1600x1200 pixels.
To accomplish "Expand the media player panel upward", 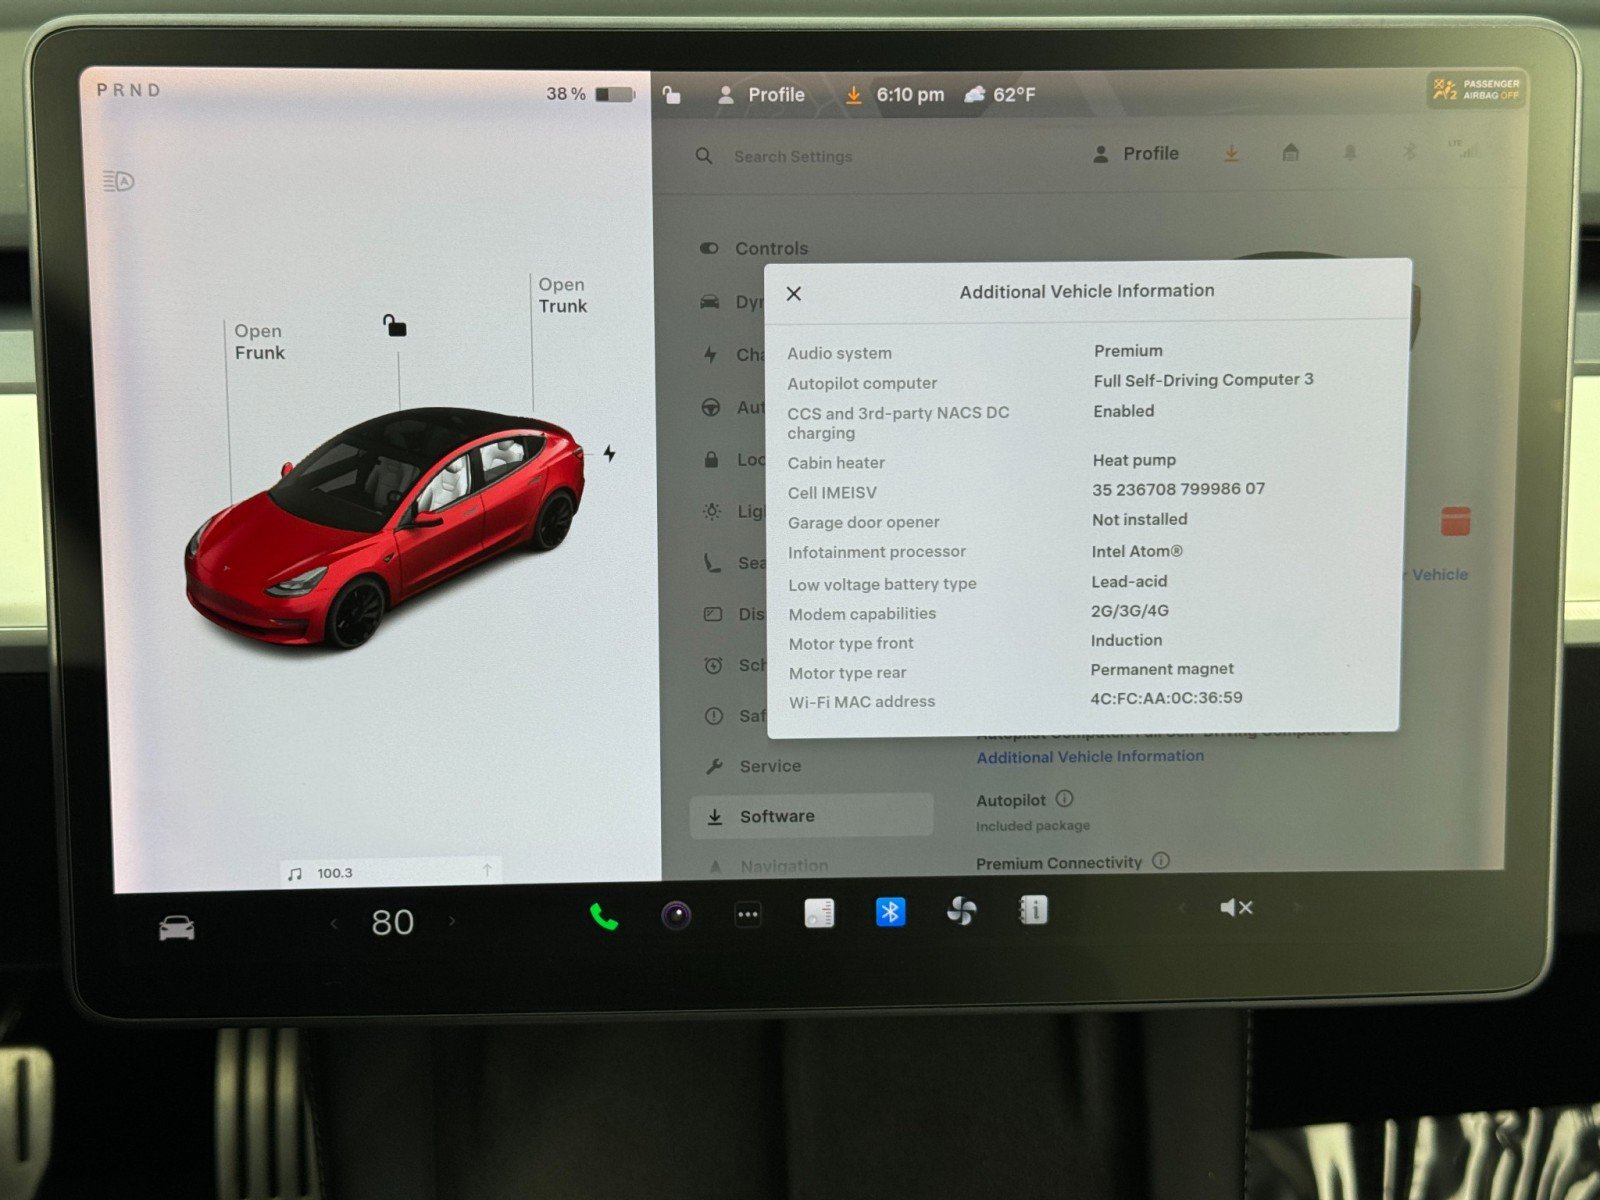I will click(486, 869).
